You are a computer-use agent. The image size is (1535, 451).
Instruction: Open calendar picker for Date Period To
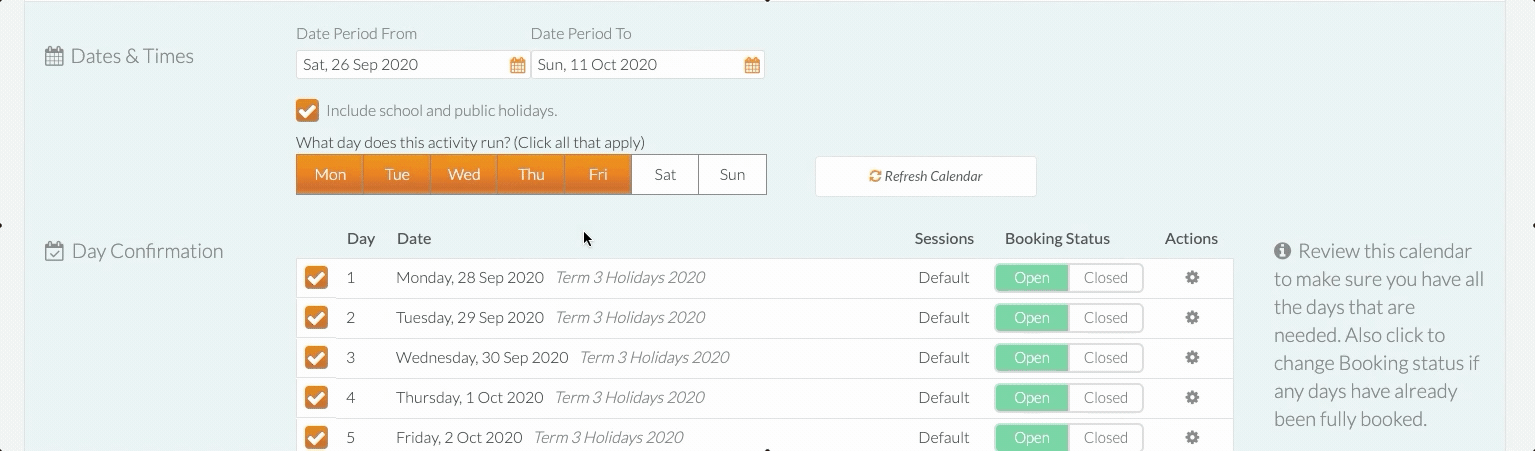[x=752, y=65]
